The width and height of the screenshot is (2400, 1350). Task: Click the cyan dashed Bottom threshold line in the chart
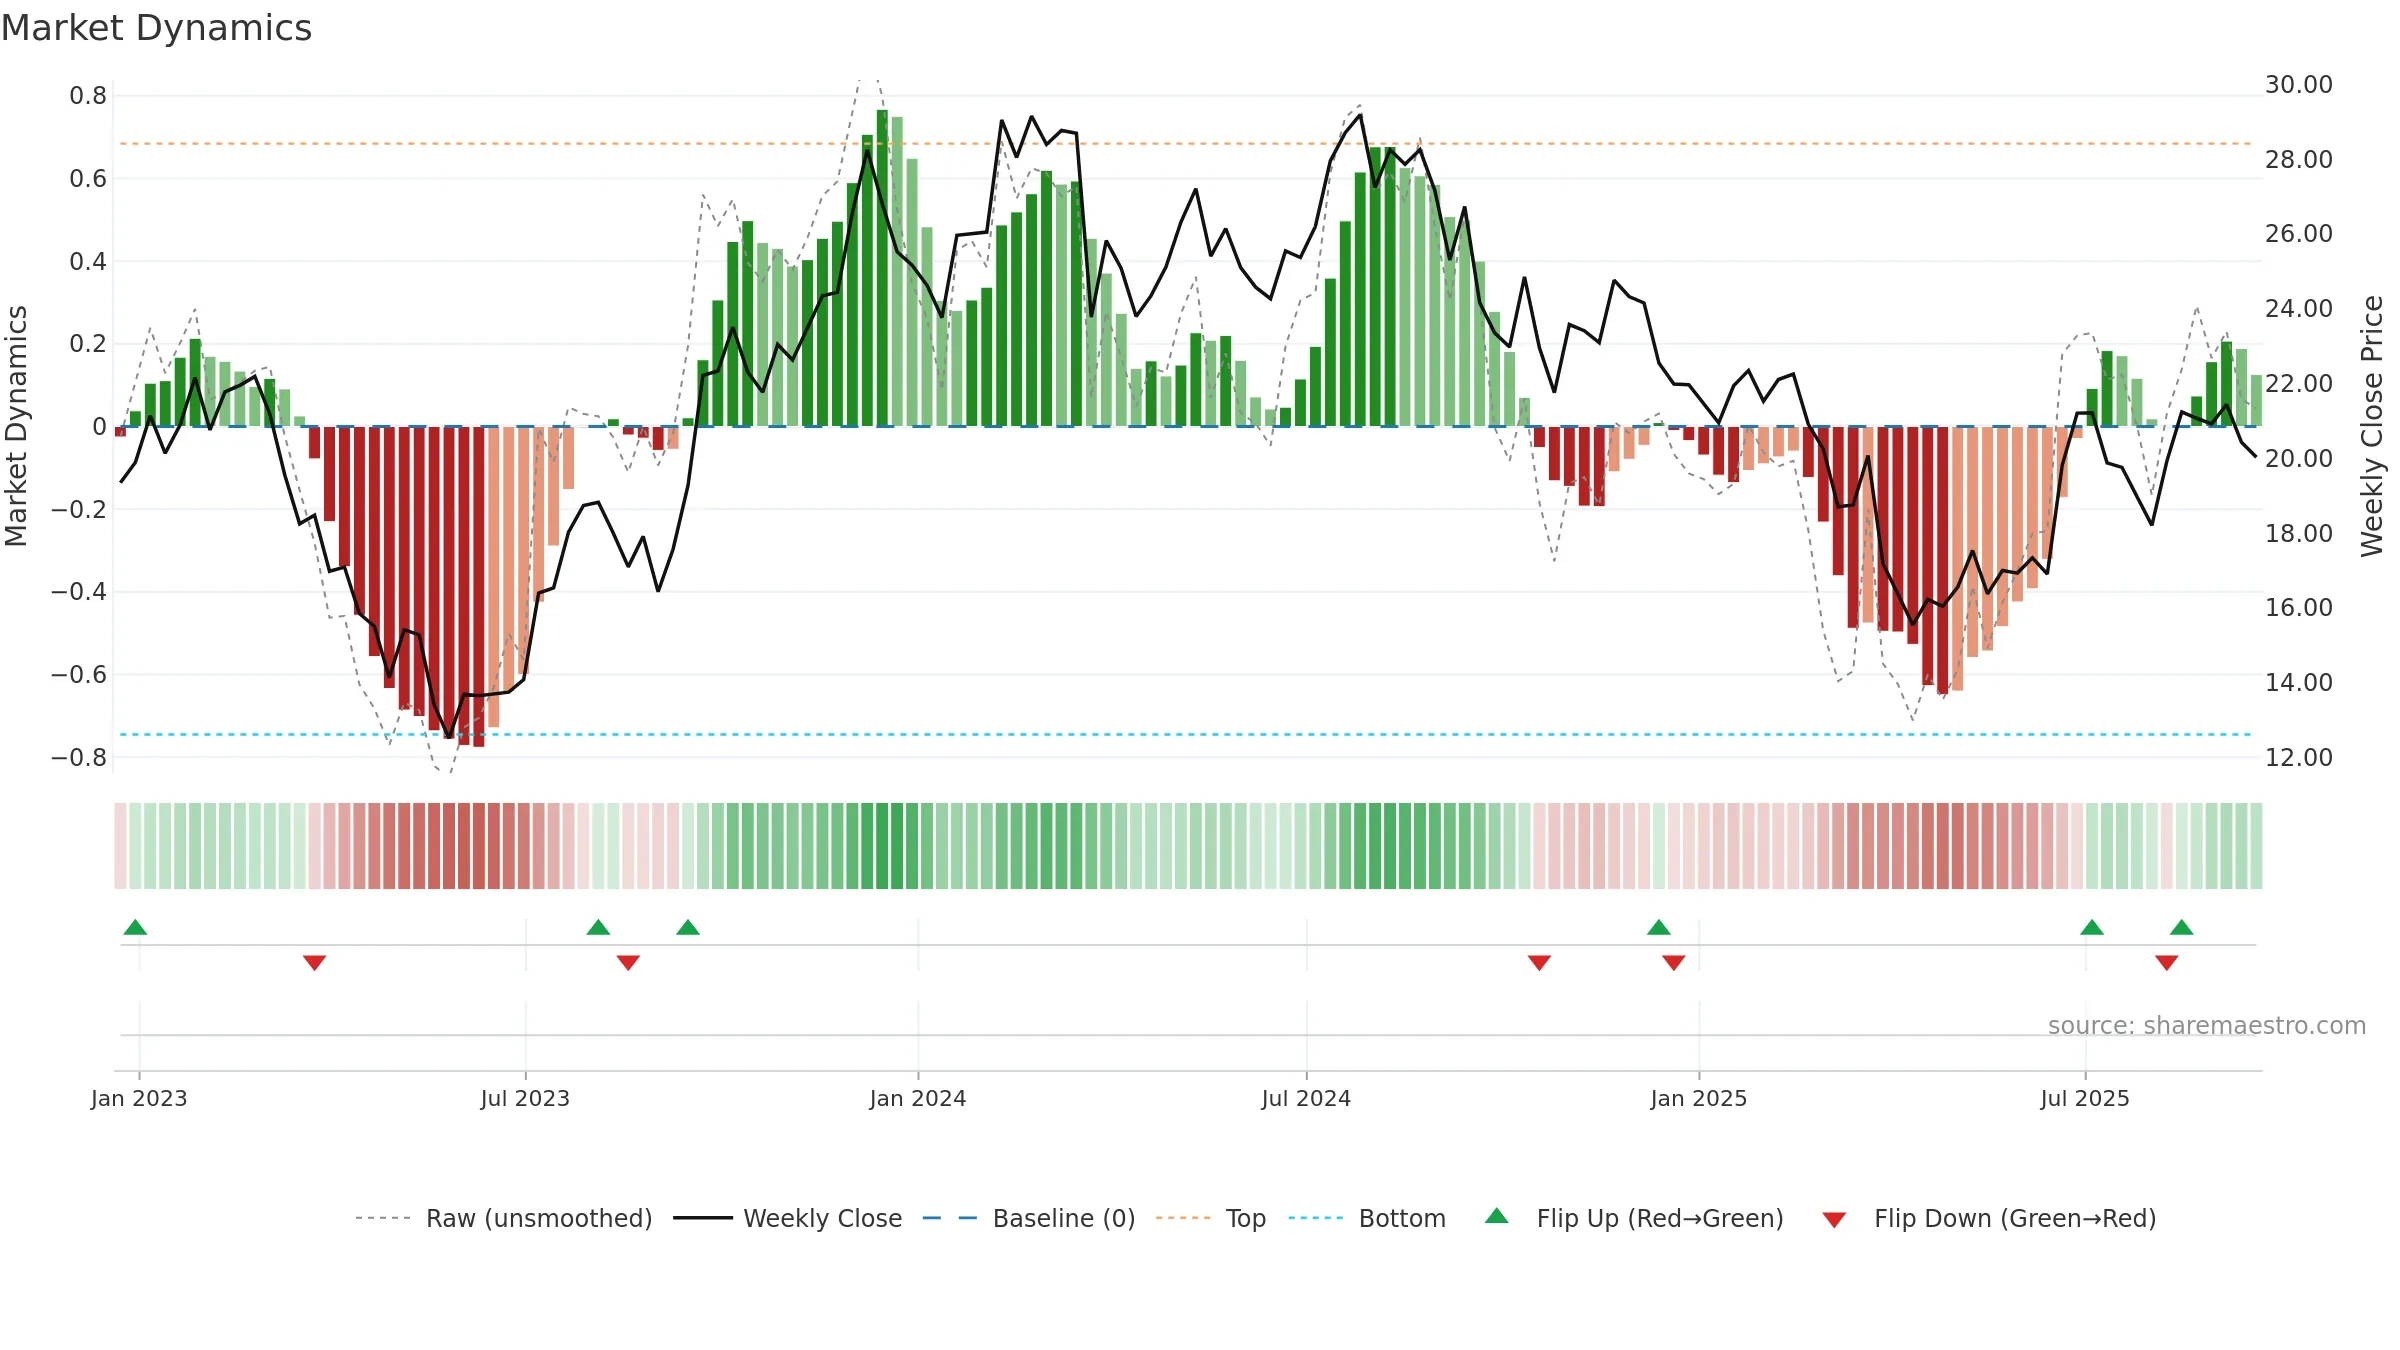coord(1185,735)
